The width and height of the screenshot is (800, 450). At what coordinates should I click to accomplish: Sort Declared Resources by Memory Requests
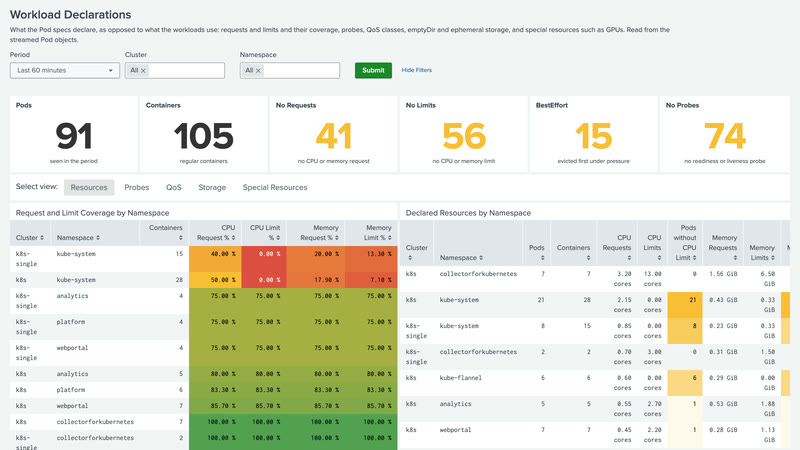tap(723, 247)
